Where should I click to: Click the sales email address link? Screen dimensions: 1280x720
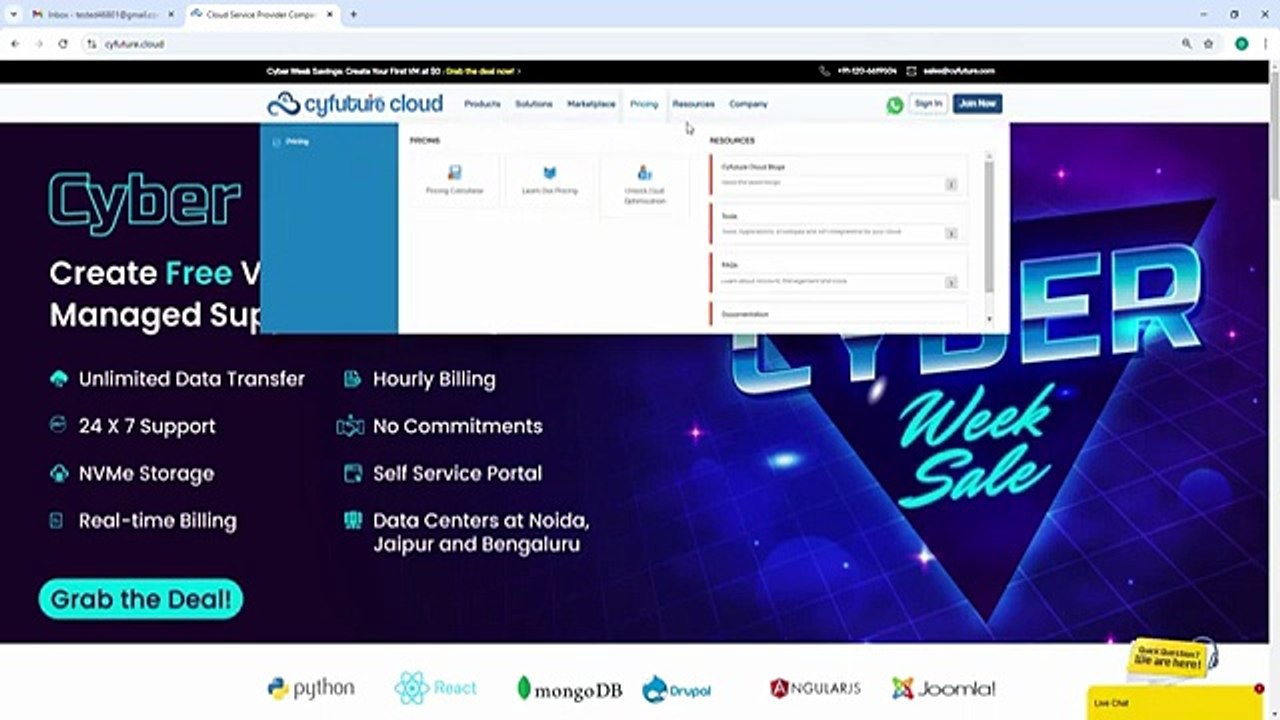[x=958, y=72]
